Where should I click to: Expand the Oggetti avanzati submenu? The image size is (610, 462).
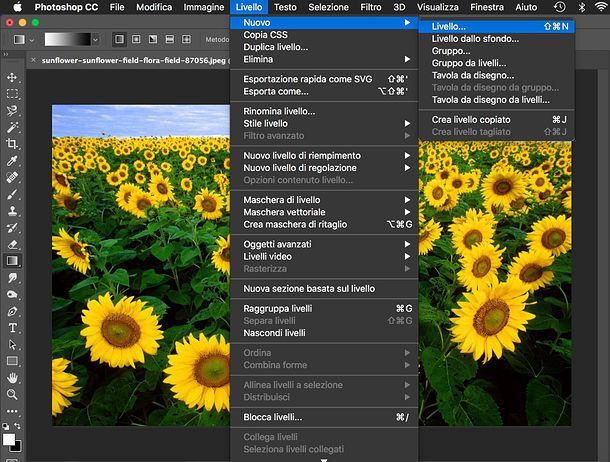(324, 244)
